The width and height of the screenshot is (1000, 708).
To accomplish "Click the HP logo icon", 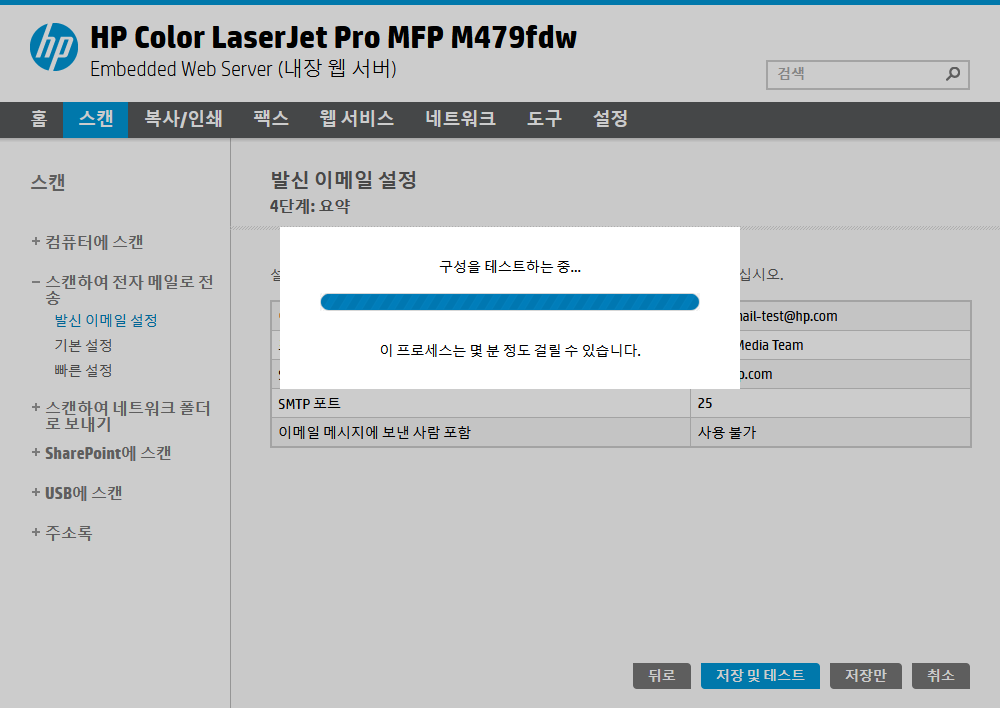I will click(x=54, y=47).
